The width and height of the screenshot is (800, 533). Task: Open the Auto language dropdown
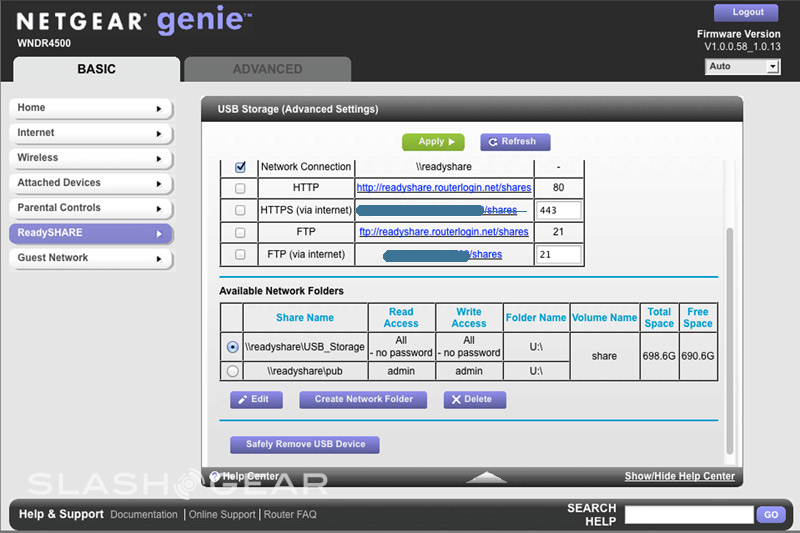(x=741, y=67)
